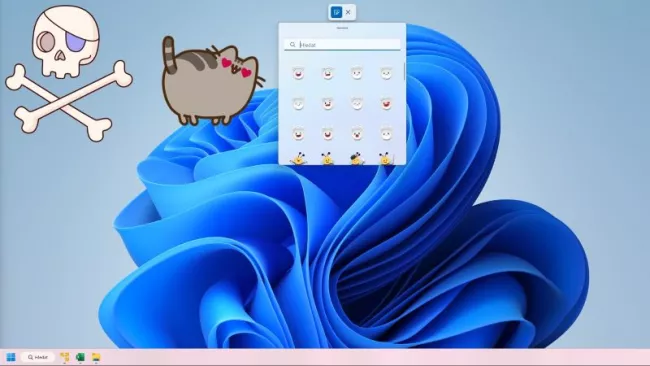The image size is (650, 366).
Task: Pick the second face sticker in top row
Action: point(327,73)
